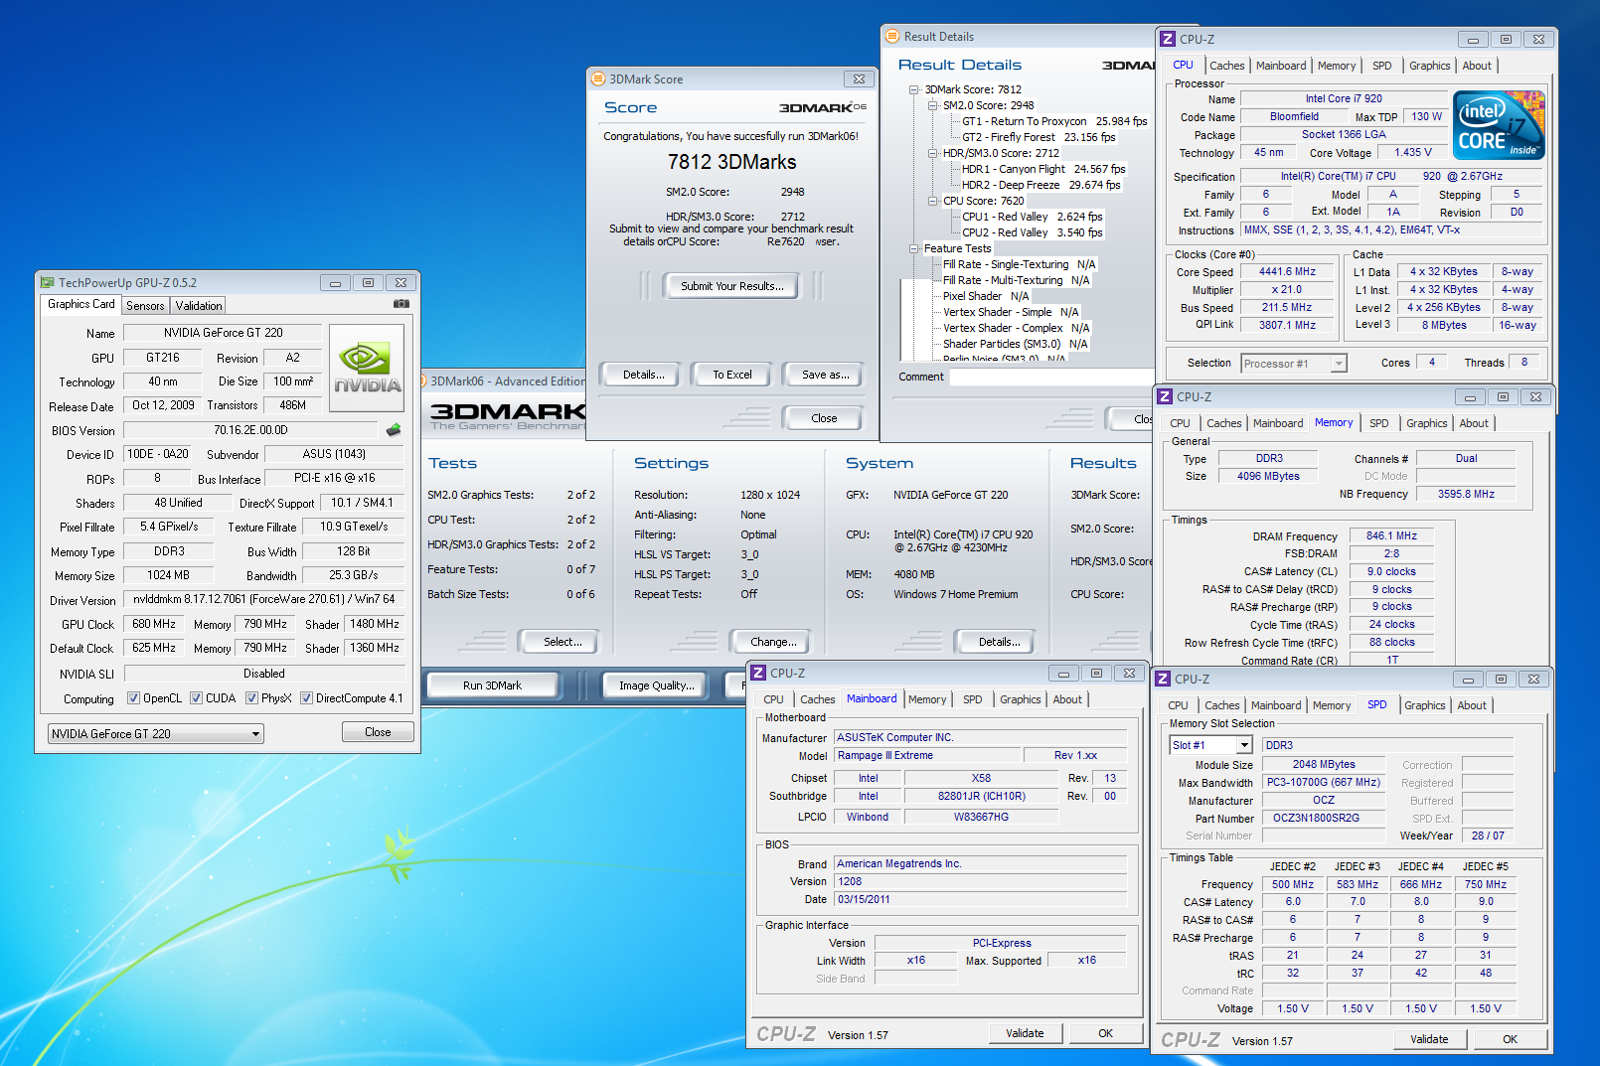Click the 7812 3DMarks score text

click(x=732, y=162)
